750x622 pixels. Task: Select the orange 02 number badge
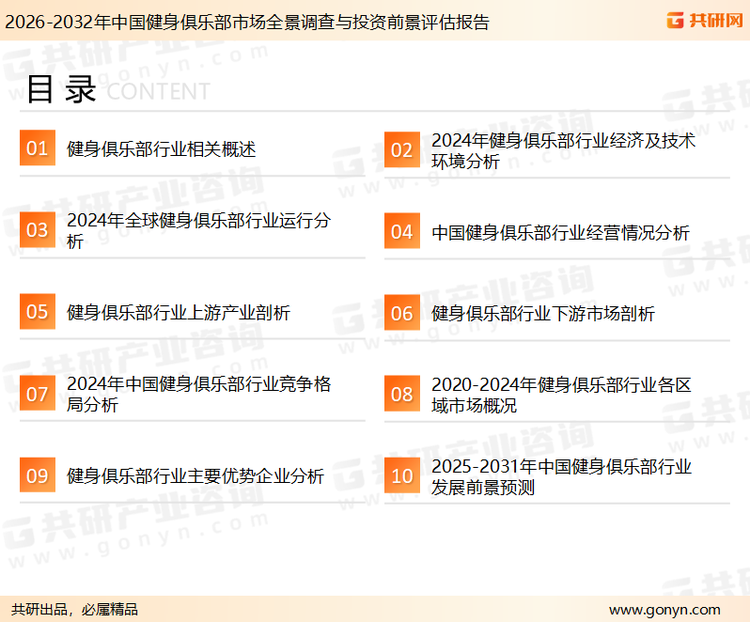tap(401, 150)
